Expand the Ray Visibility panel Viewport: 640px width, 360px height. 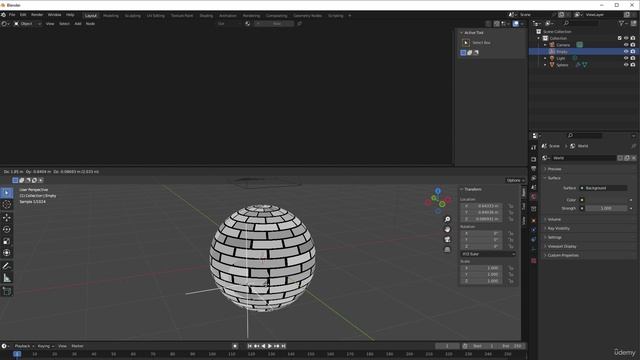[558, 229]
